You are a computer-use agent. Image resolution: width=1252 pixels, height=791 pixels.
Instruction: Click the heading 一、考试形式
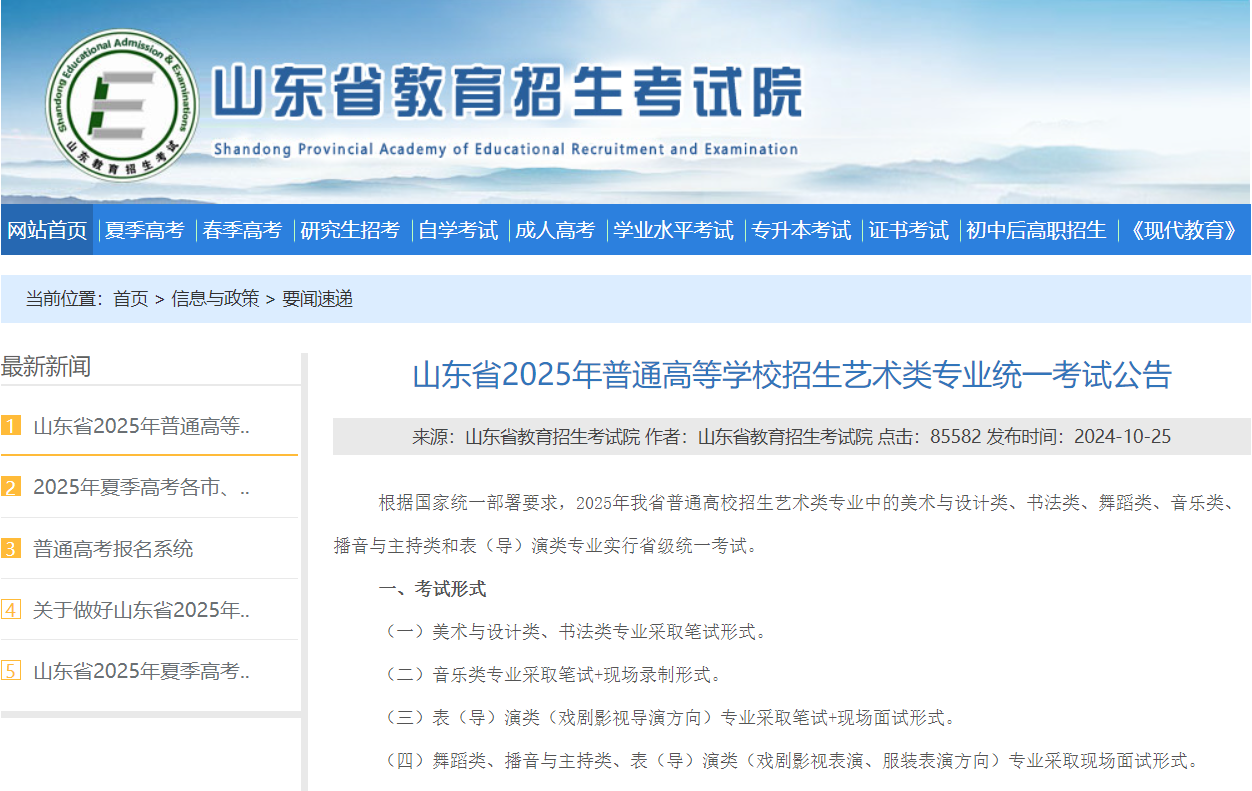[432, 589]
